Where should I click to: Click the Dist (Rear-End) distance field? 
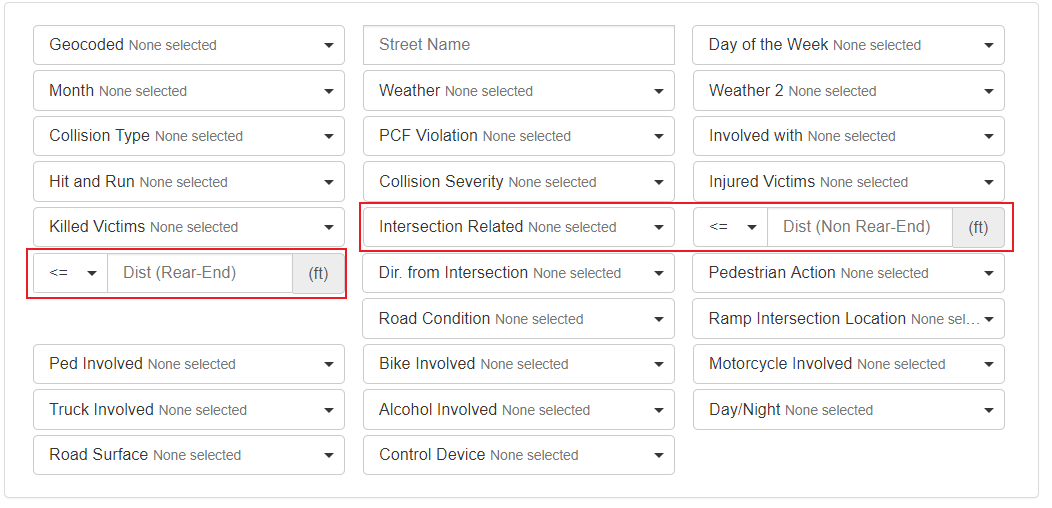click(199, 273)
